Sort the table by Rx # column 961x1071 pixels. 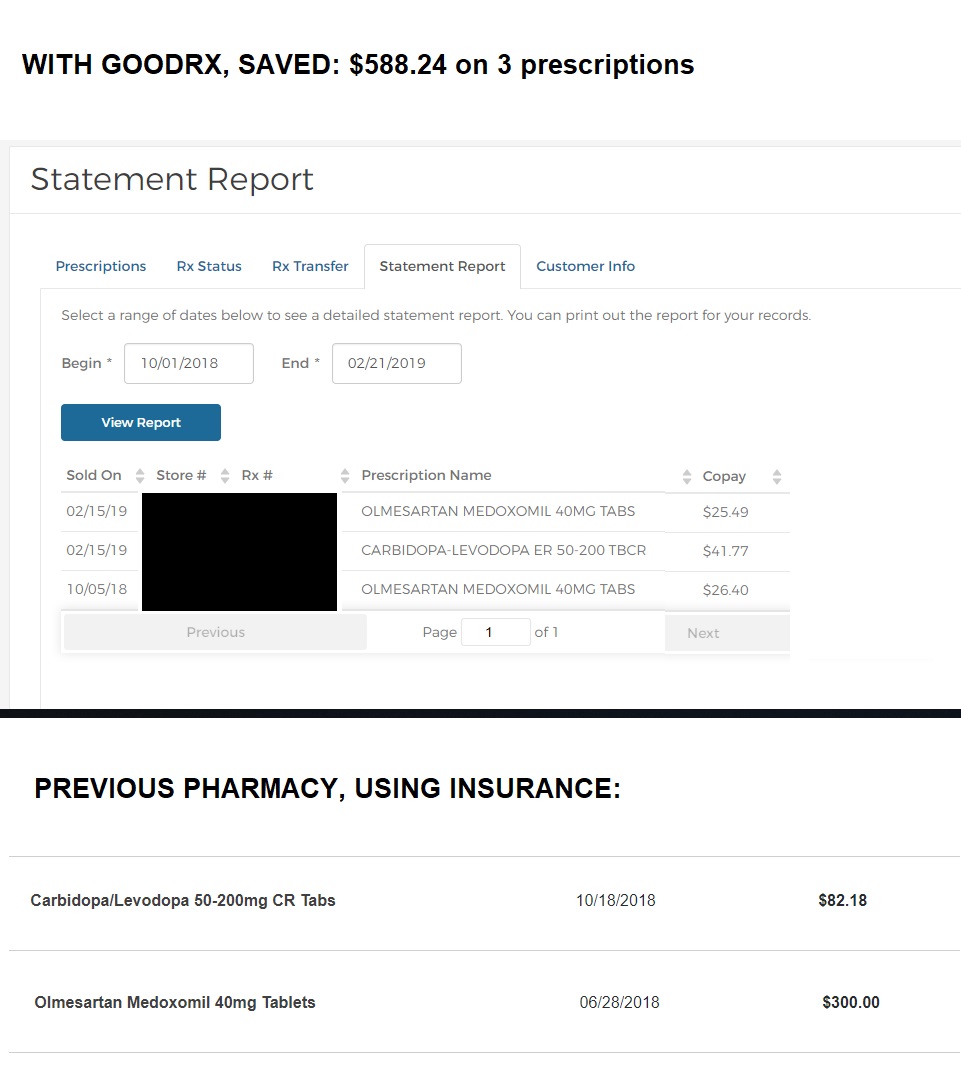pyautogui.click(x=344, y=476)
